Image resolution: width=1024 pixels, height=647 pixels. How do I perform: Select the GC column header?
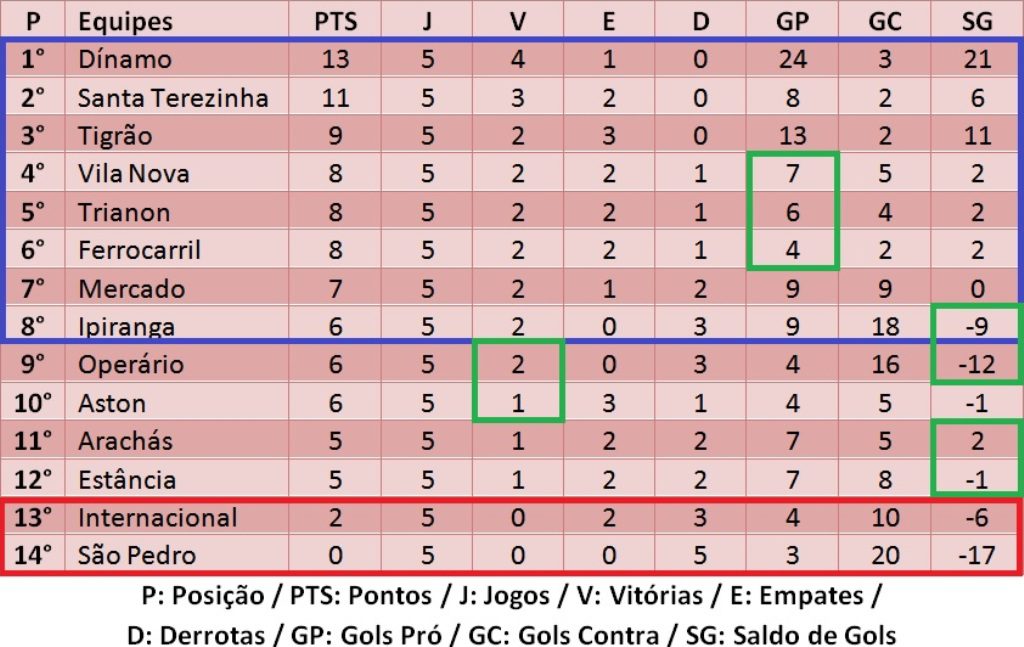pyautogui.click(x=884, y=21)
